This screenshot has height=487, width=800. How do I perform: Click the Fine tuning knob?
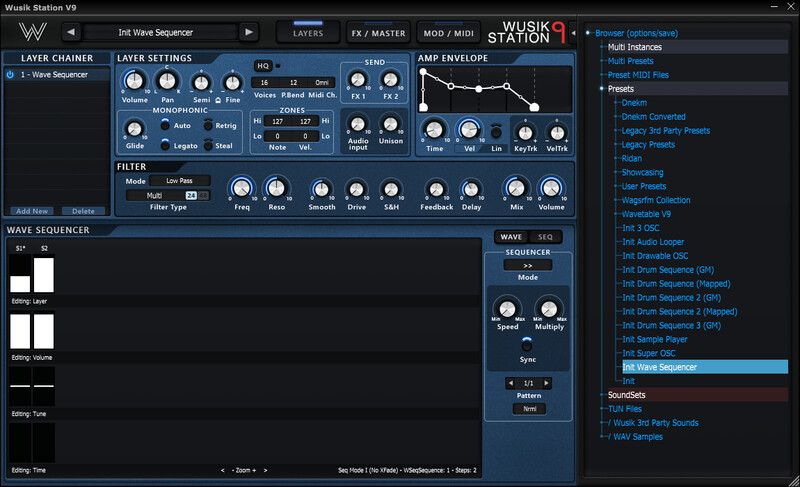tap(233, 83)
